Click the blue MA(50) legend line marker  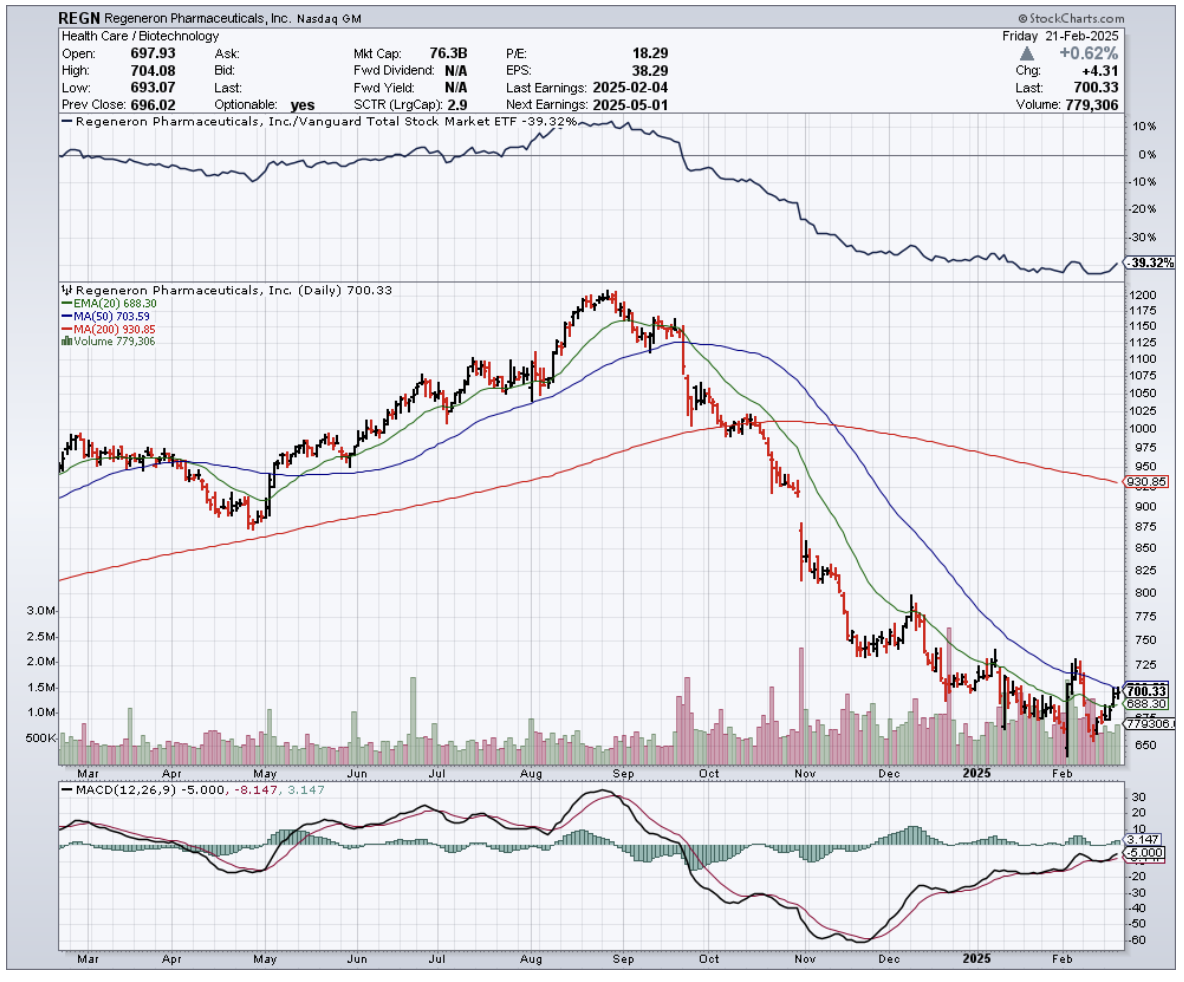click(65, 315)
